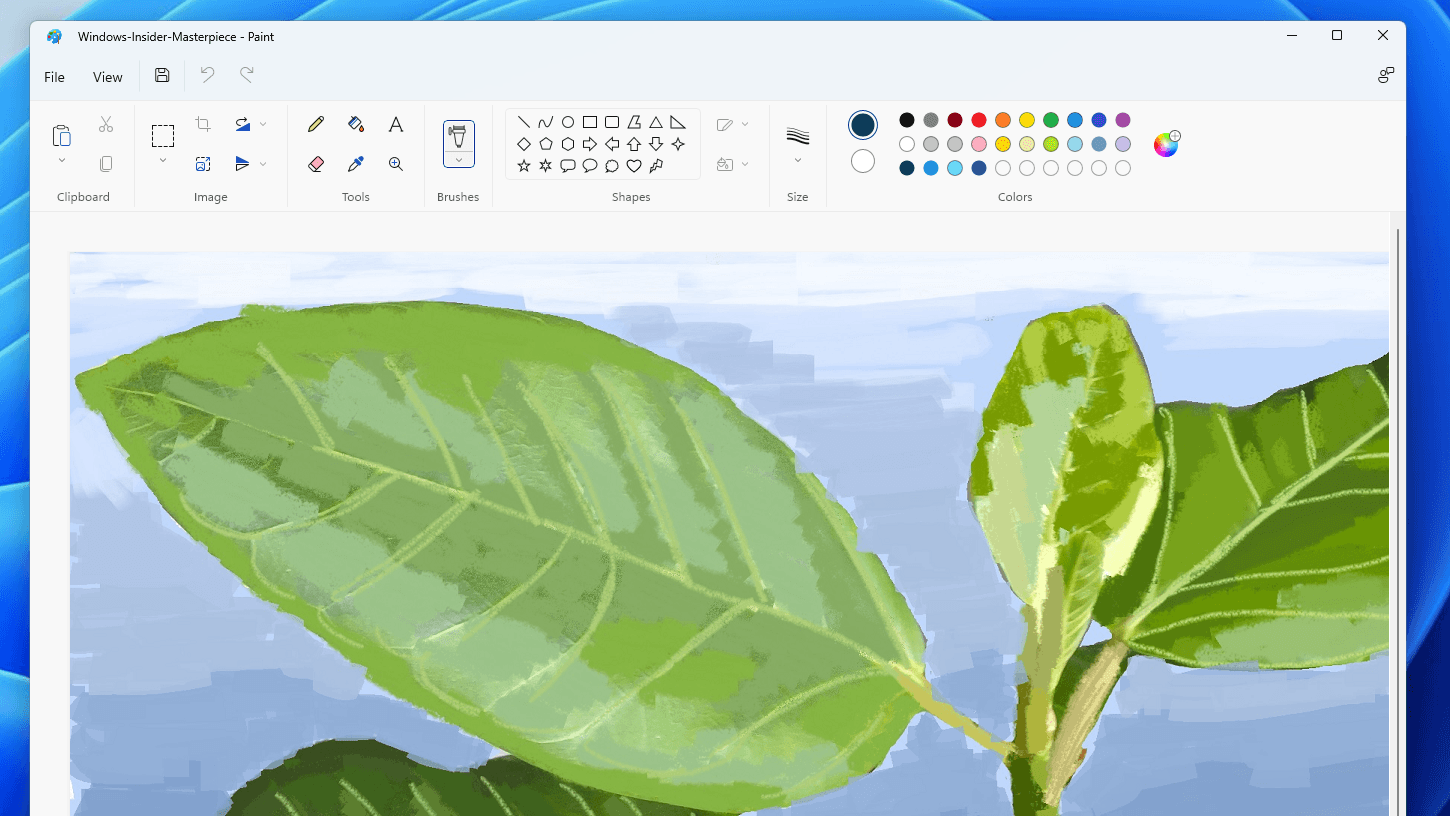1450x816 pixels.
Task: Click the Rotate icon
Action: tap(242, 124)
